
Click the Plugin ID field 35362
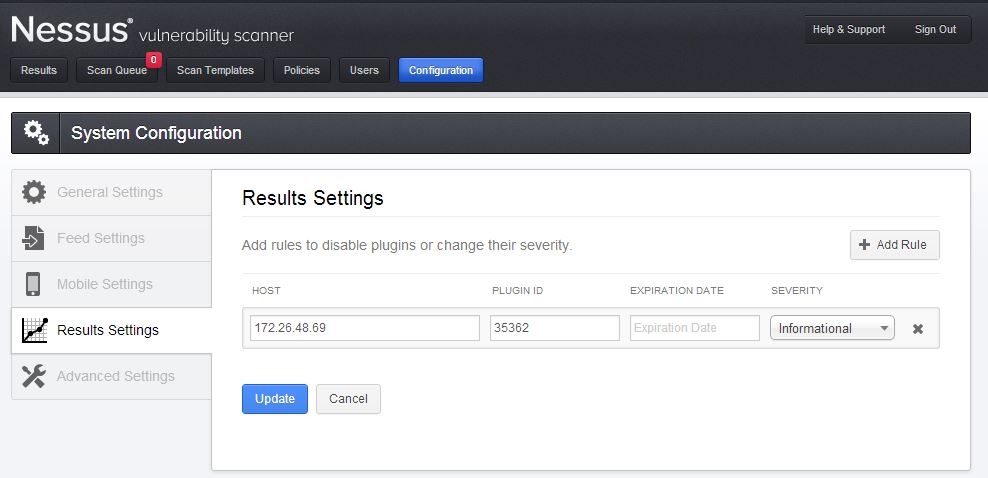(555, 328)
